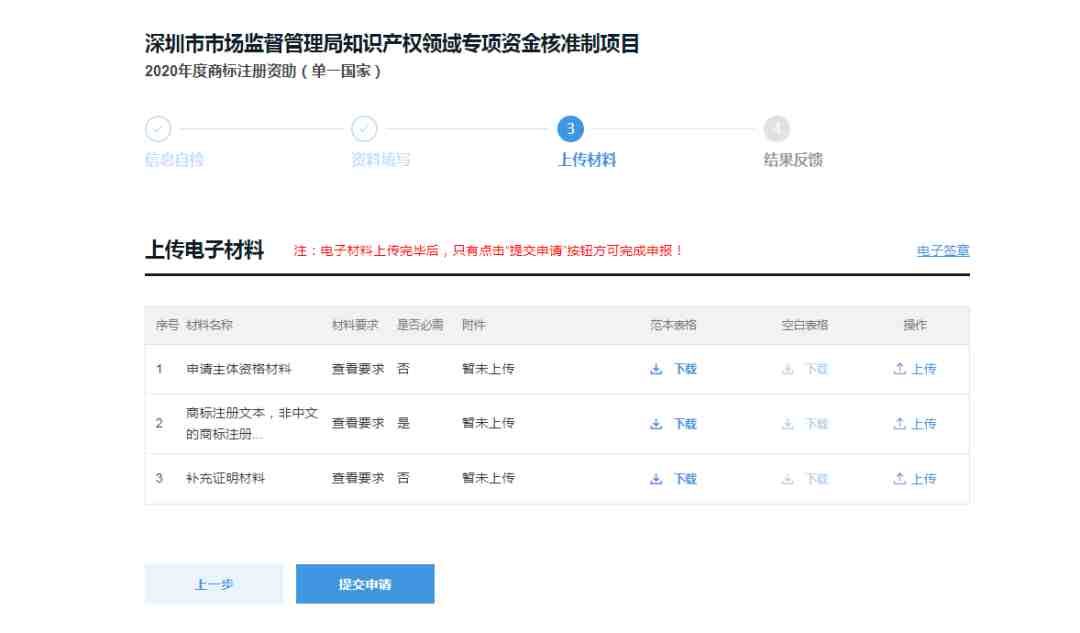1080x633 pixels.
Task: Click 下载 text in 范本表格 for row 2
Action: 685,424
